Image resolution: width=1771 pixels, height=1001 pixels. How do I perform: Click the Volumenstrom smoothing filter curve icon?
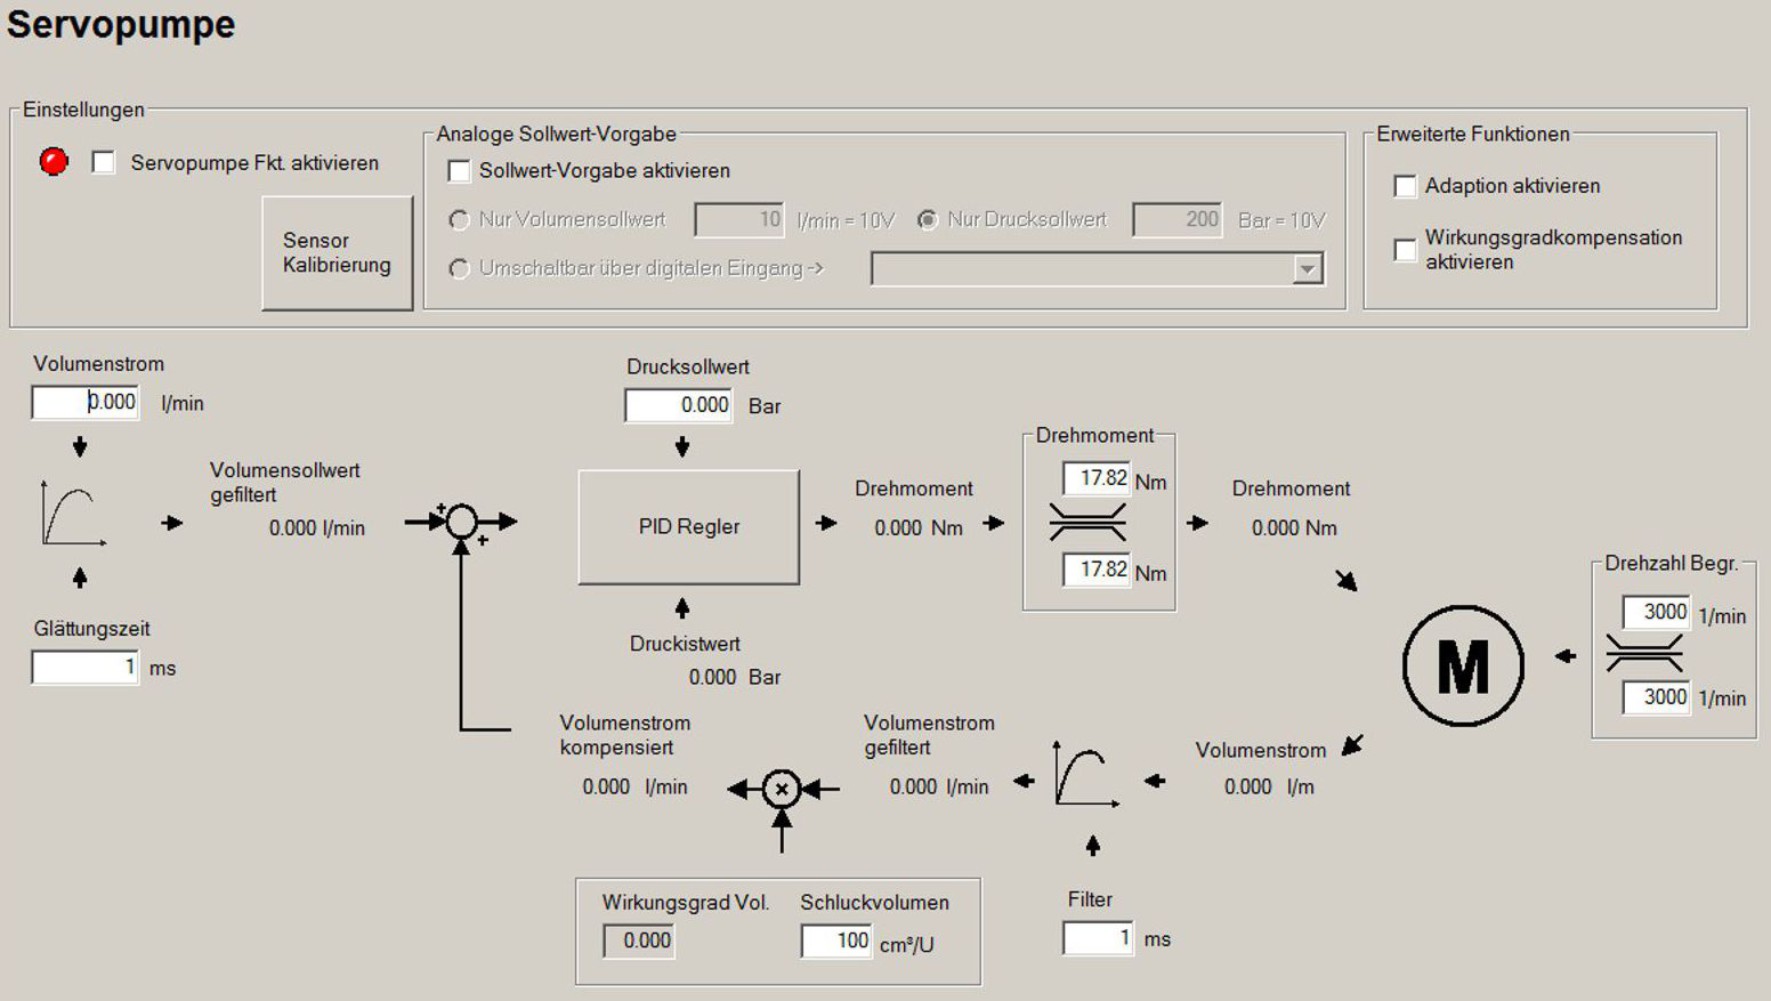click(x=72, y=514)
